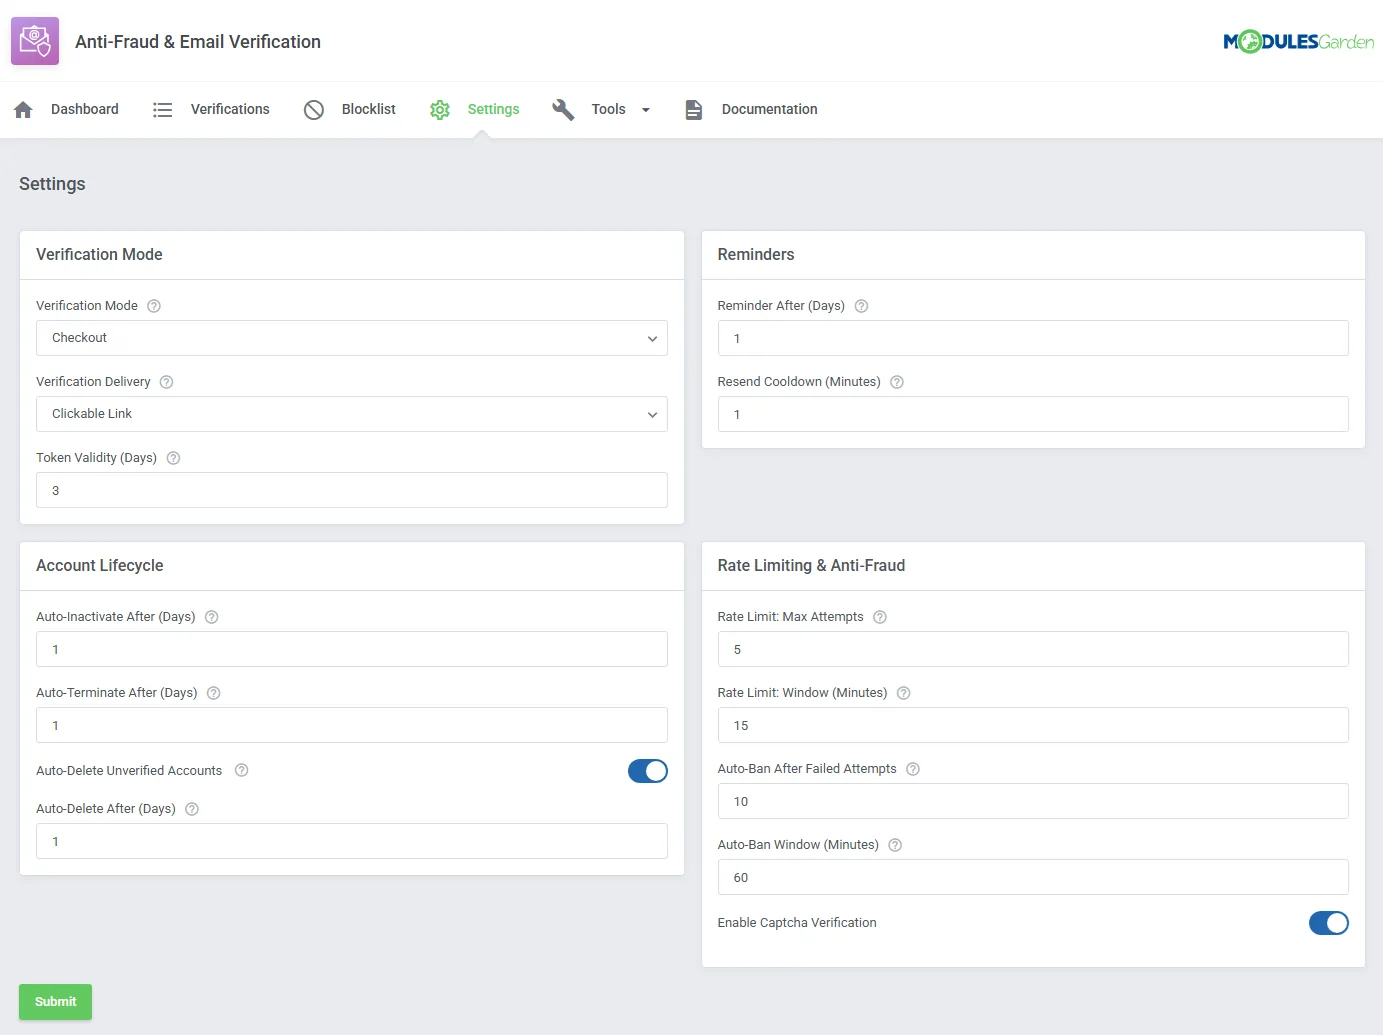Click help icon beside Rate Limit: Max Attempts
Image resolution: width=1383 pixels, height=1035 pixels.
coord(880,617)
